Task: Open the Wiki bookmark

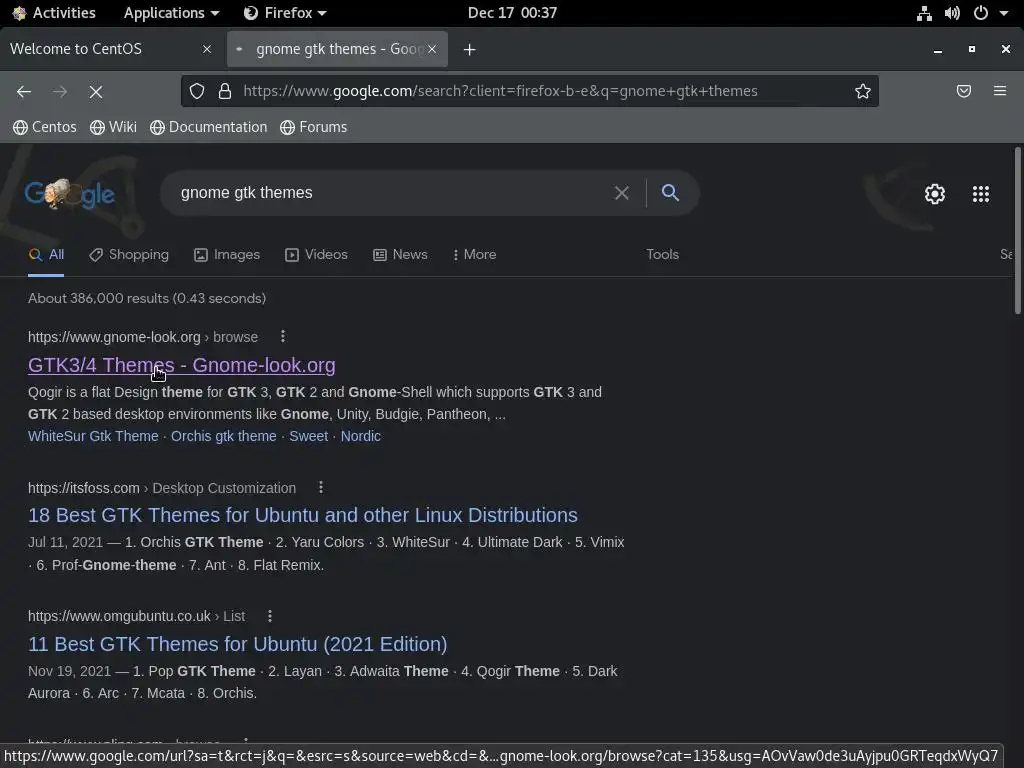Action: 114,127
